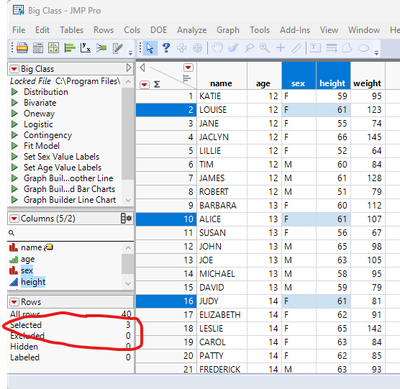Collapse the side panels with the table corner triangle
The image size is (400, 389).
pyautogui.click(x=142, y=67)
